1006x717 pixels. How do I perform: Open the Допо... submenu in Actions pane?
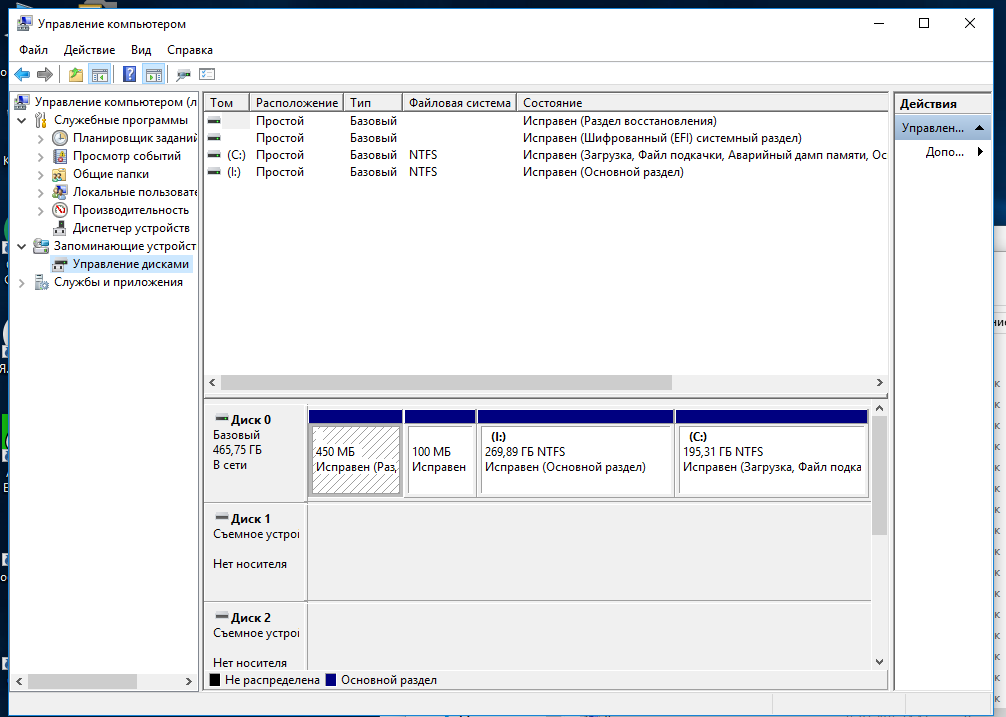click(x=980, y=152)
